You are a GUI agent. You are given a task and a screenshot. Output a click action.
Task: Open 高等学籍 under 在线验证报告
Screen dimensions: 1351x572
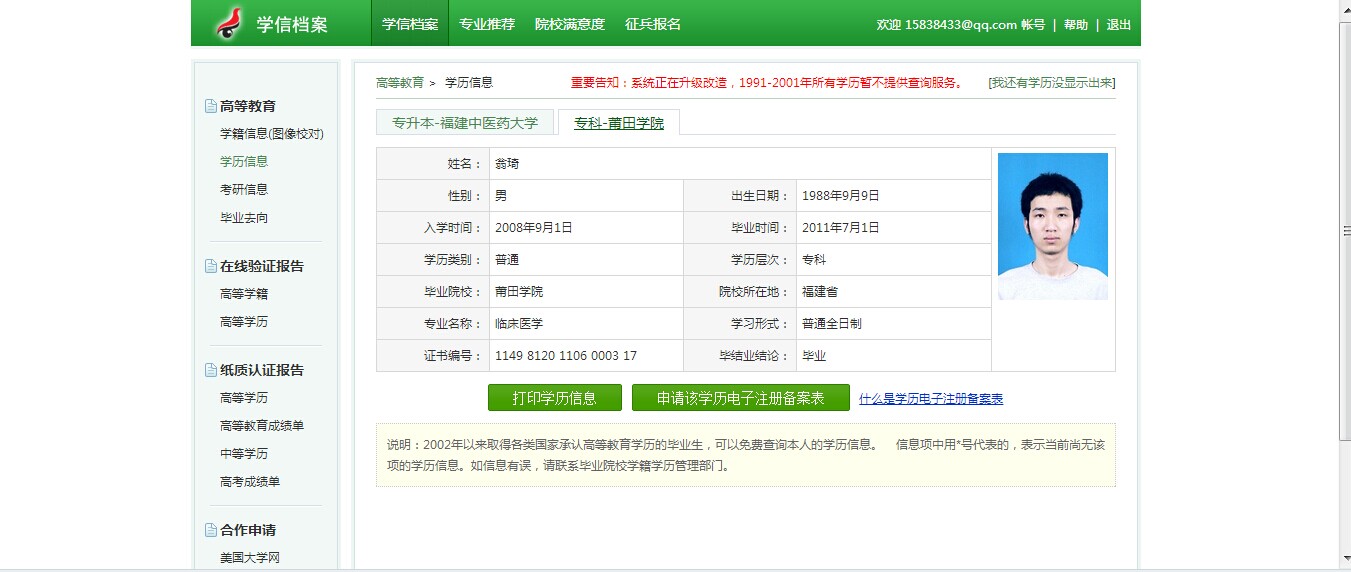click(244, 294)
